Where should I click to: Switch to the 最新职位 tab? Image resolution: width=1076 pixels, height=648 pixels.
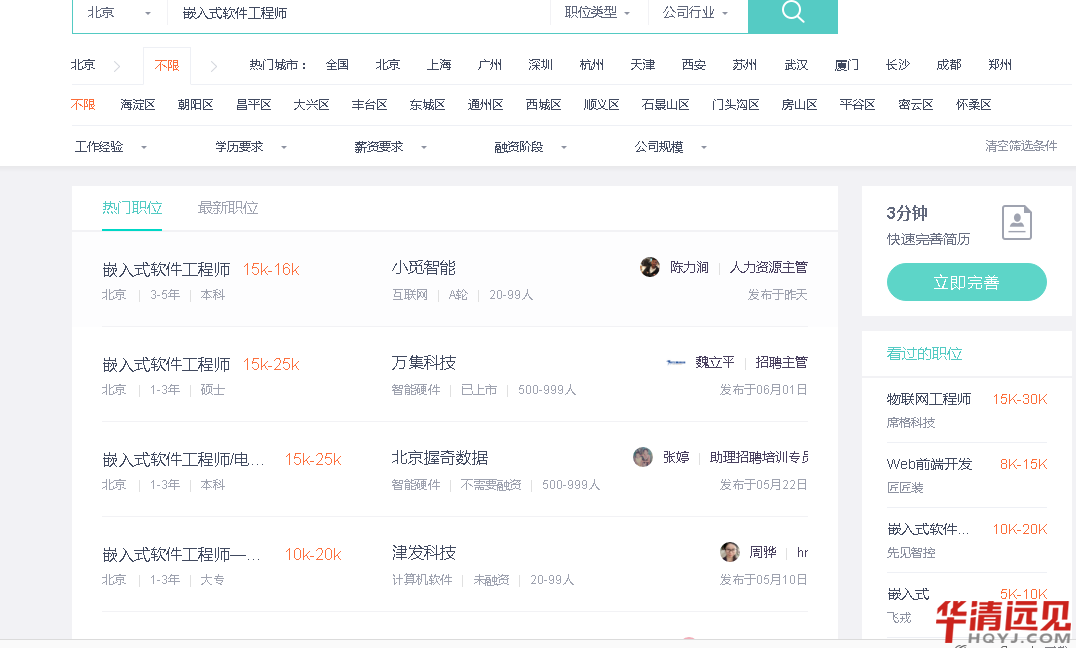pos(228,208)
